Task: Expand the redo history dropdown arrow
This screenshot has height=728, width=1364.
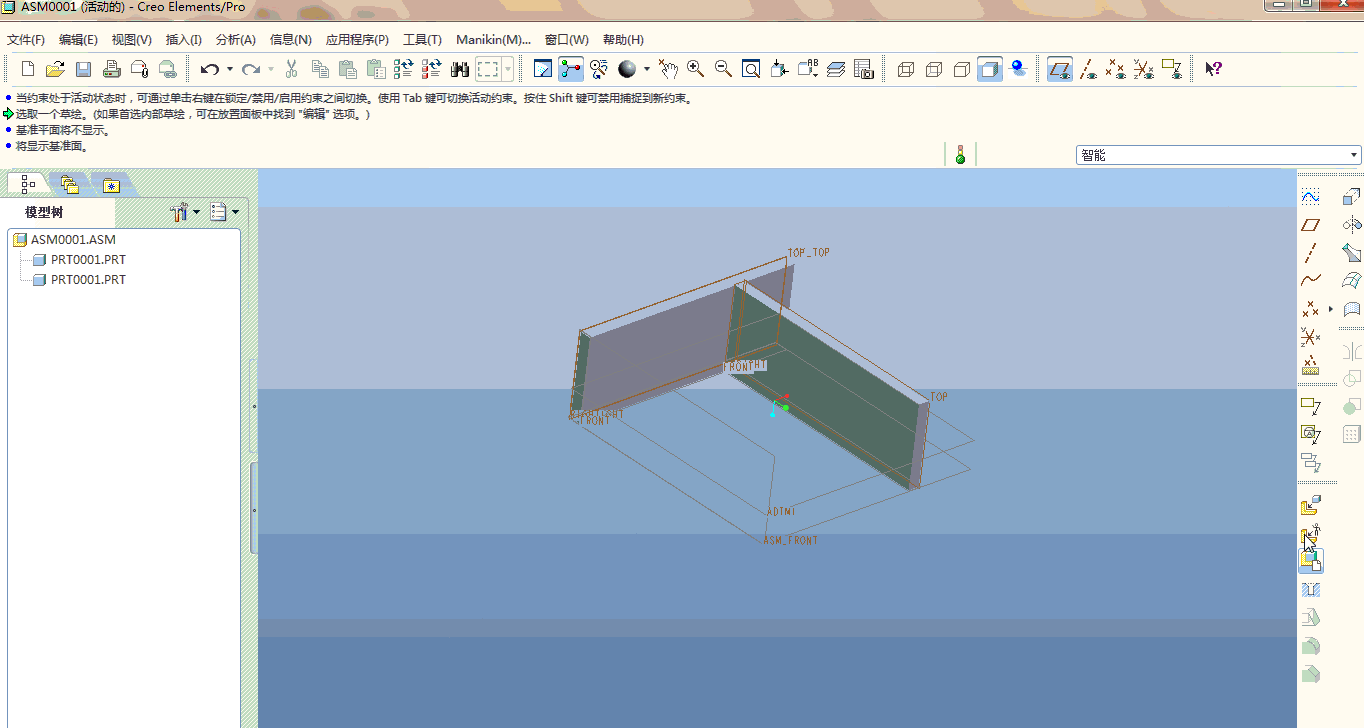Action: tap(271, 69)
